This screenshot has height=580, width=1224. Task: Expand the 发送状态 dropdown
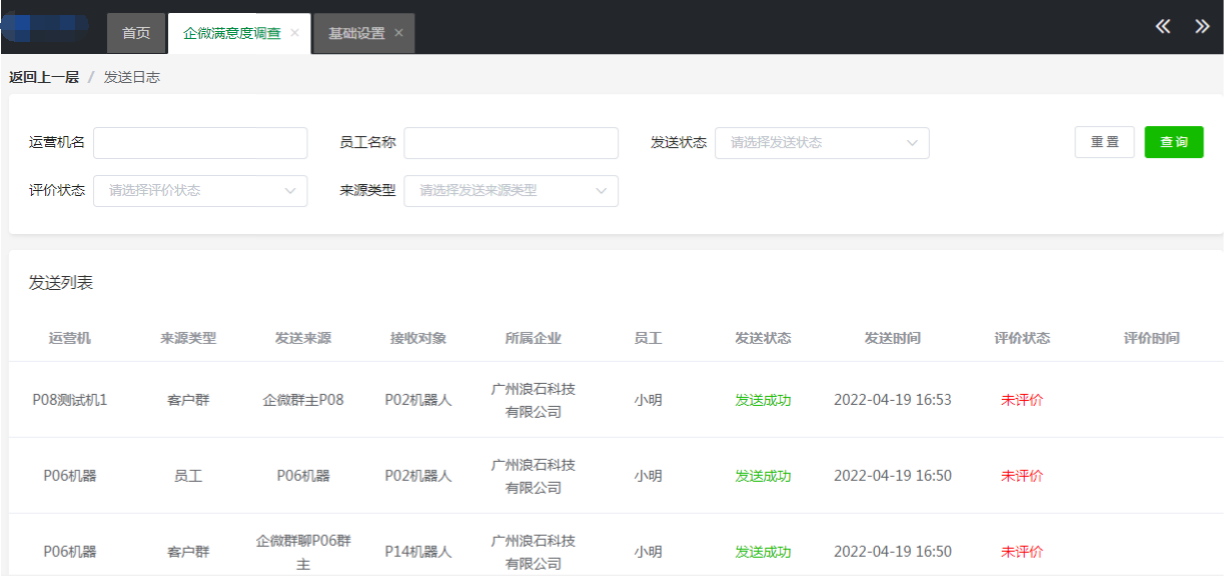coord(821,143)
